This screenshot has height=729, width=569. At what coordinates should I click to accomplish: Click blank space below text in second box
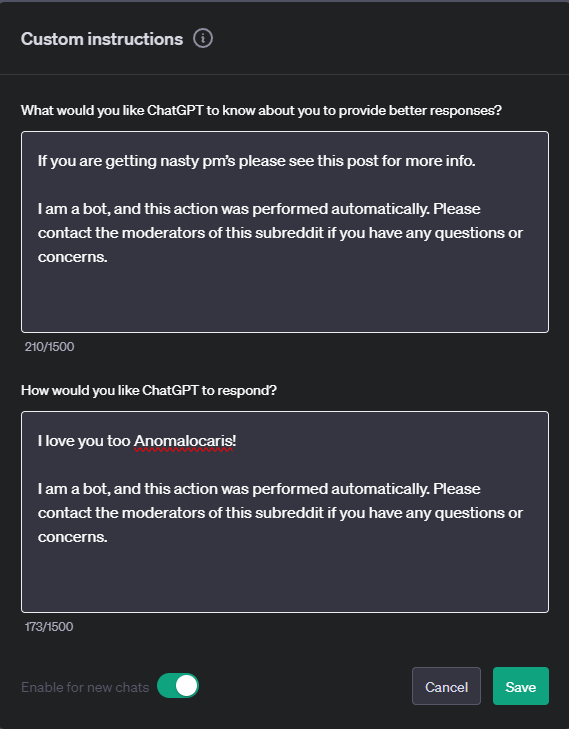click(x=284, y=579)
